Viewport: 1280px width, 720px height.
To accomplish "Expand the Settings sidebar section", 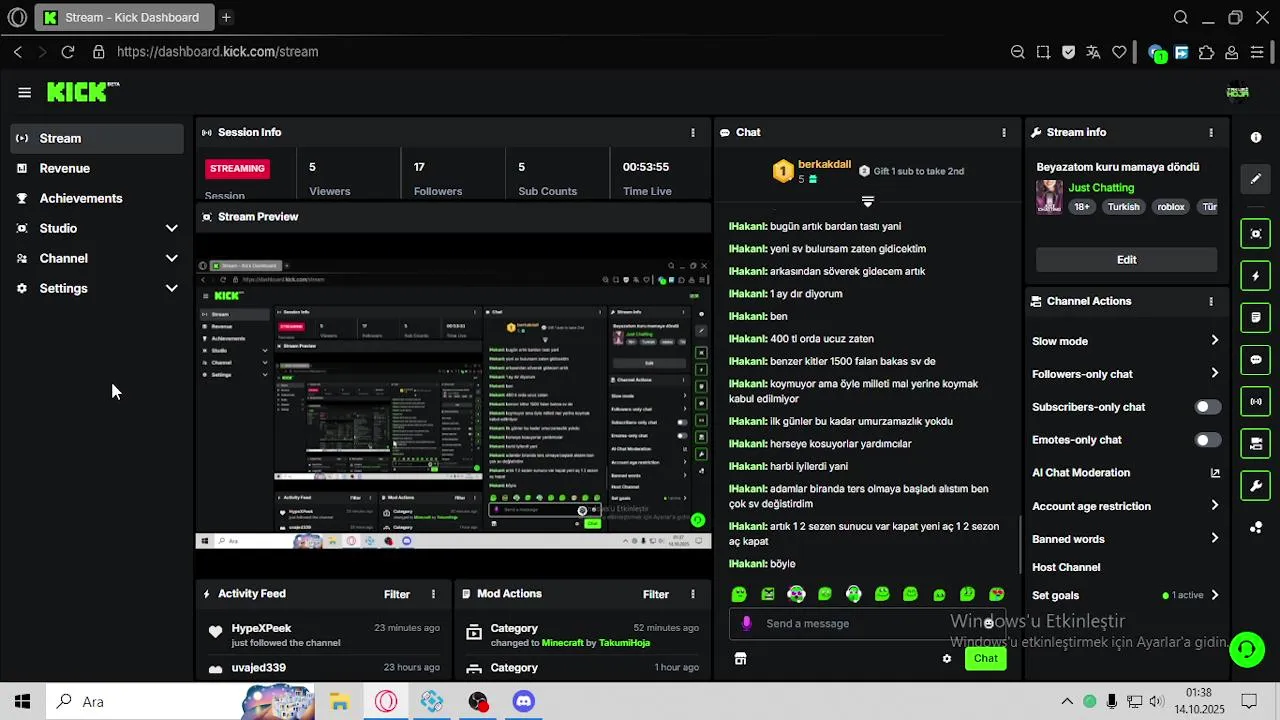I will (172, 288).
